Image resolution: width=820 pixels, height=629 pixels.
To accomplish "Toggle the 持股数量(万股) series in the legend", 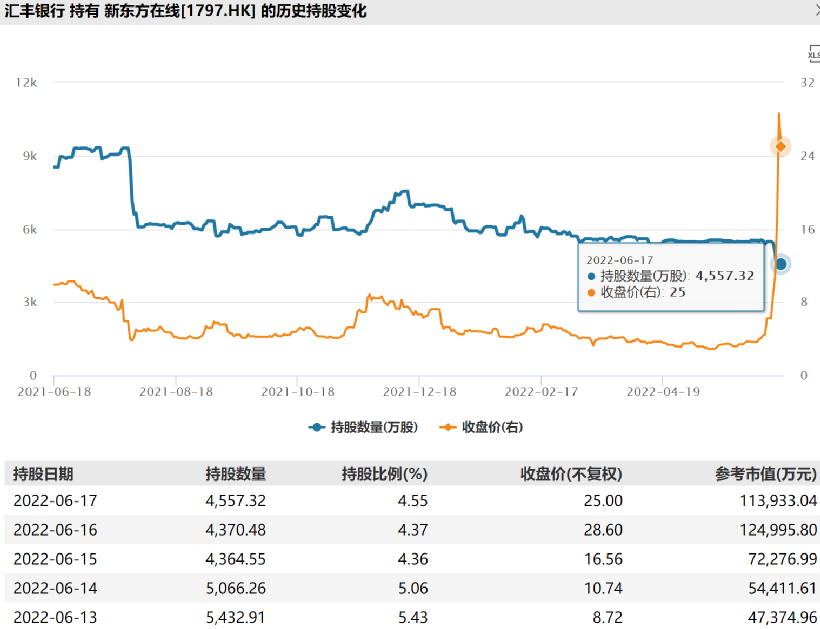I will [363, 427].
